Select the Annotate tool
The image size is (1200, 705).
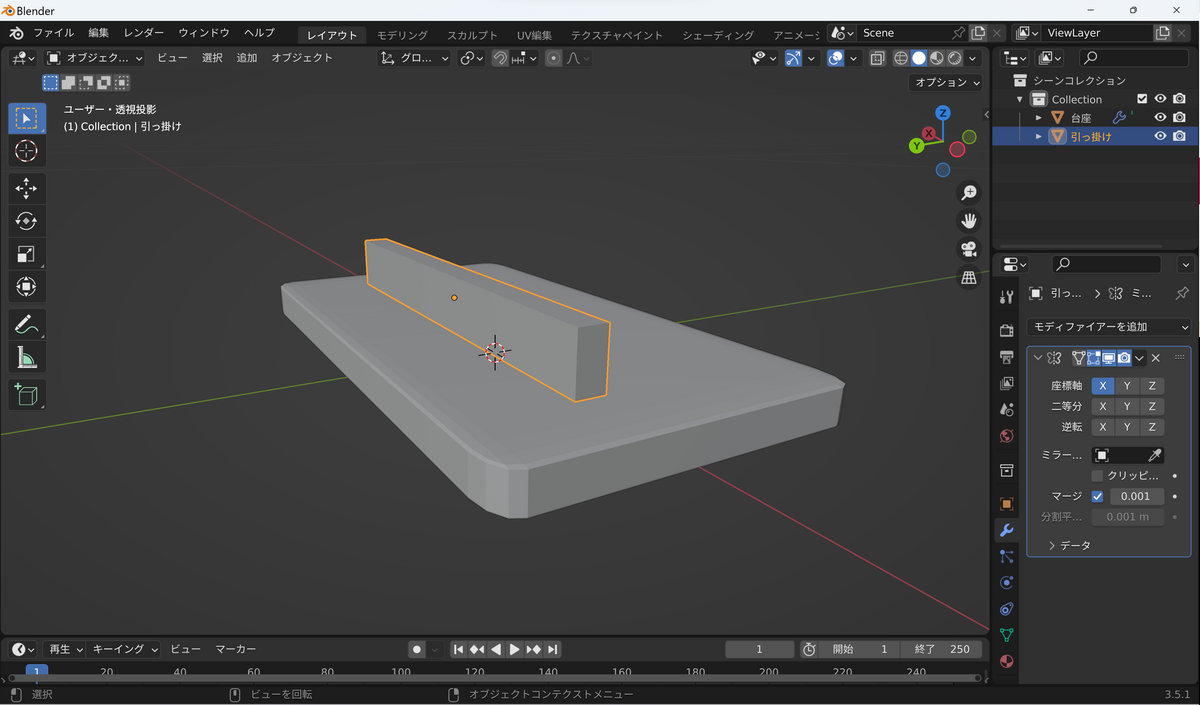(27, 324)
